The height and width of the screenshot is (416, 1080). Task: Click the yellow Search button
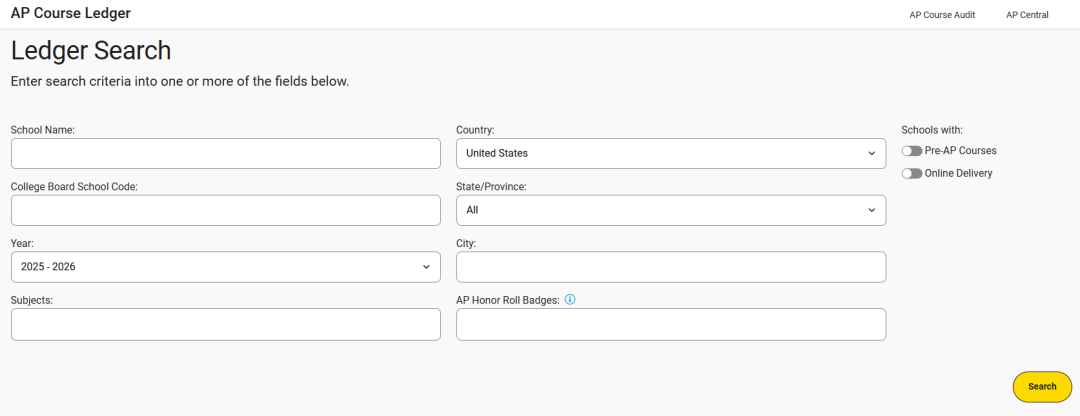click(x=1042, y=386)
